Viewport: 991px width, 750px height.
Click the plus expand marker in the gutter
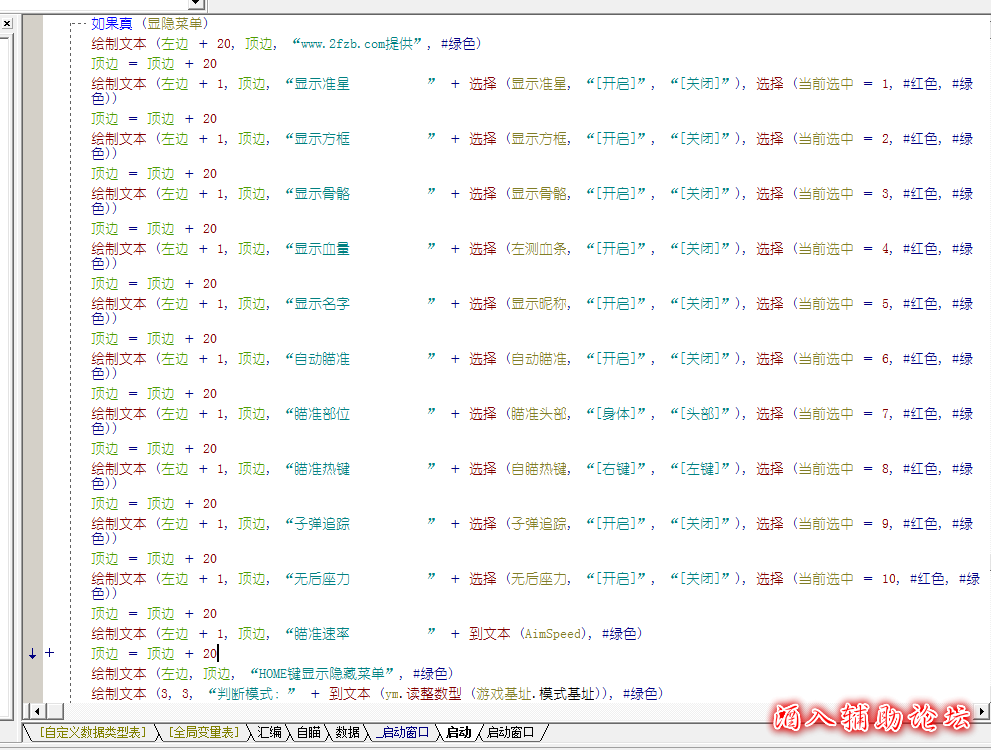(x=49, y=653)
